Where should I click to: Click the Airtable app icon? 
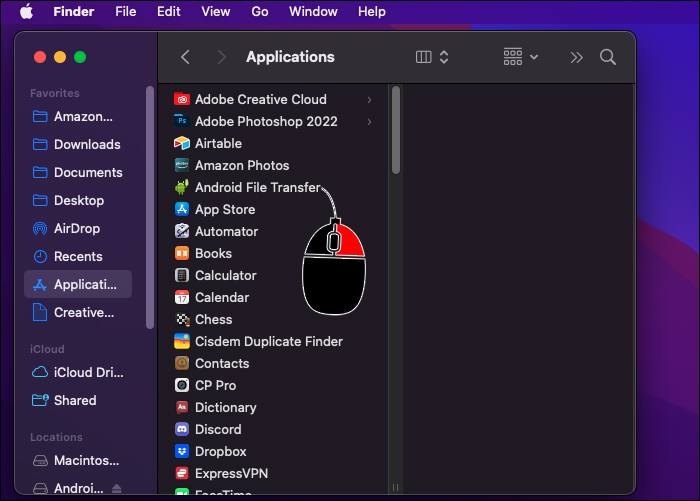click(x=182, y=143)
